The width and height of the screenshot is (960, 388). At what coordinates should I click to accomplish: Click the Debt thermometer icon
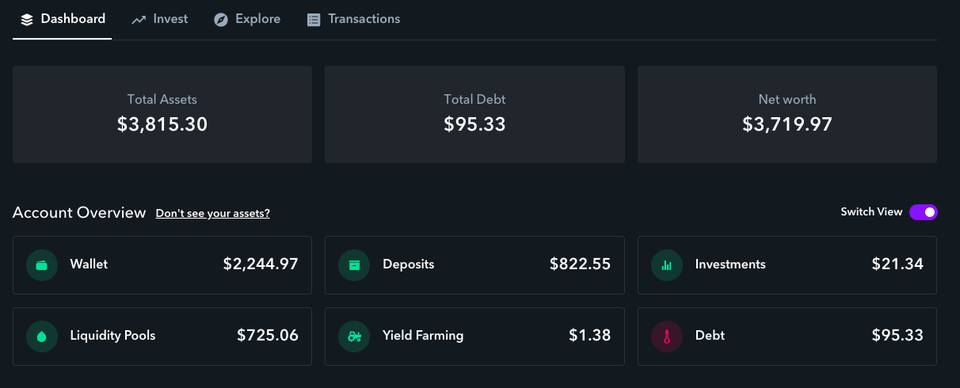click(667, 336)
